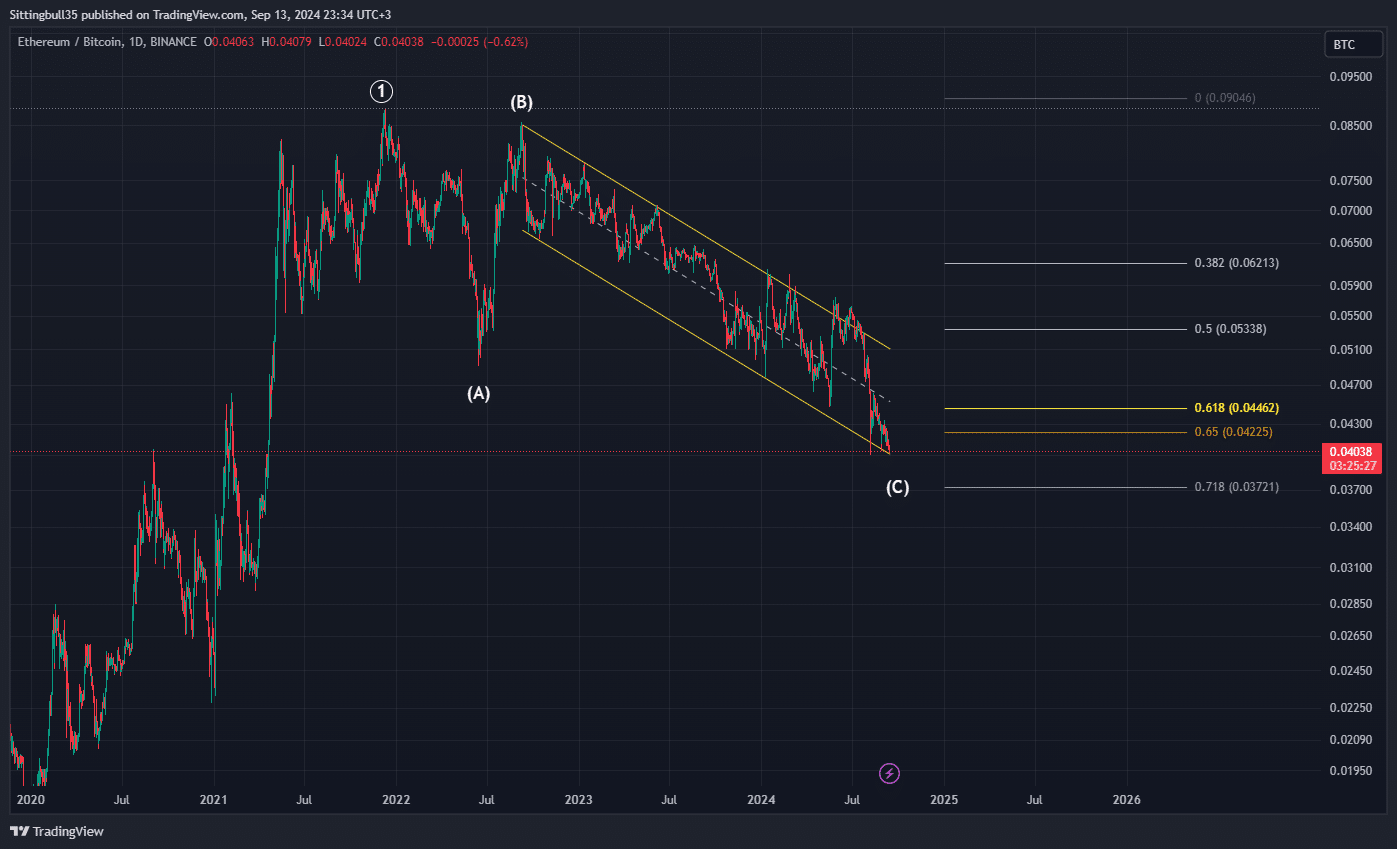Image resolution: width=1397 pixels, height=849 pixels.
Task: Click price axis label 0.04300
Action: (1351, 423)
